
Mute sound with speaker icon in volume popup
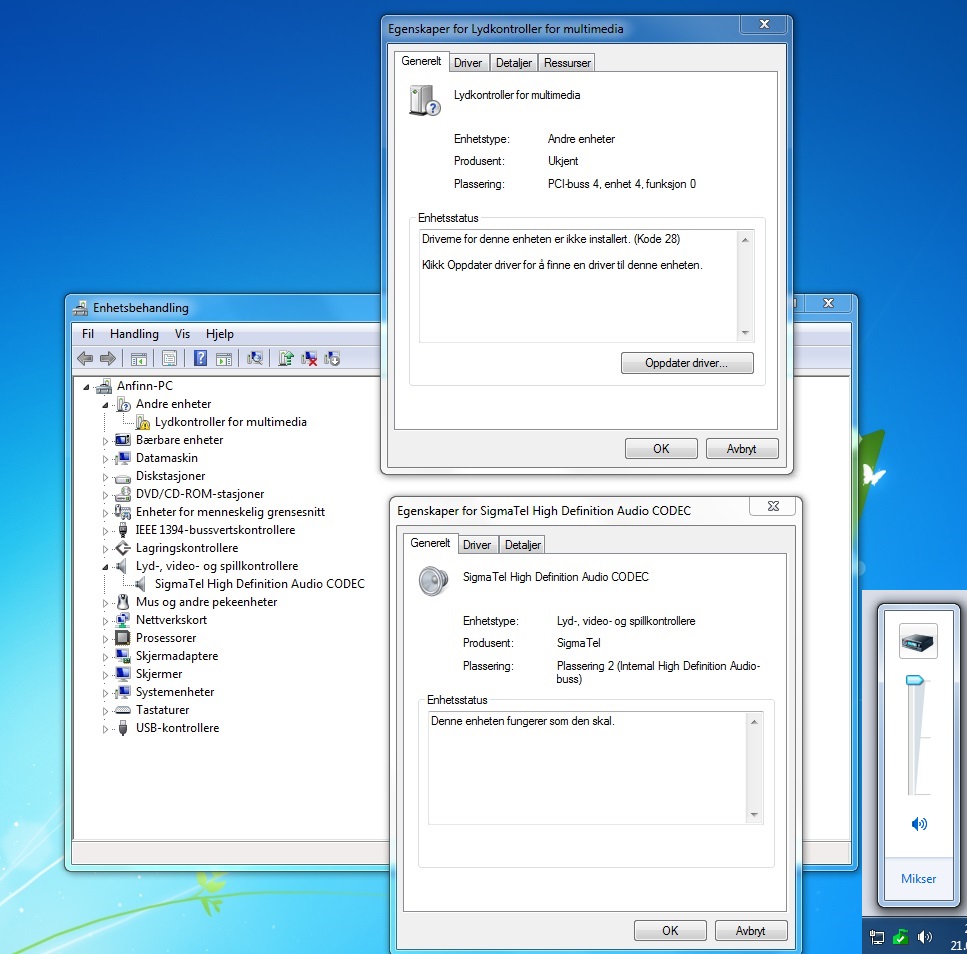tap(919, 824)
